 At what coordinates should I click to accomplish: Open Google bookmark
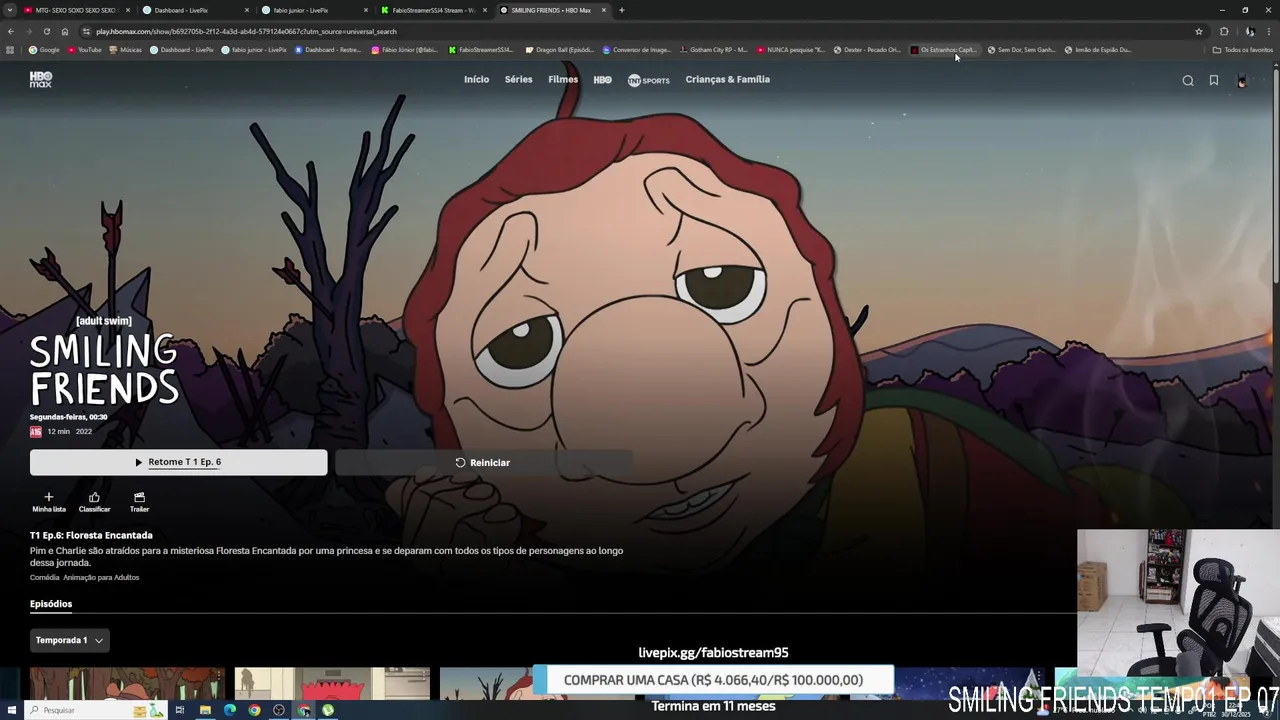pyautogui.click(x=44, y=50)
